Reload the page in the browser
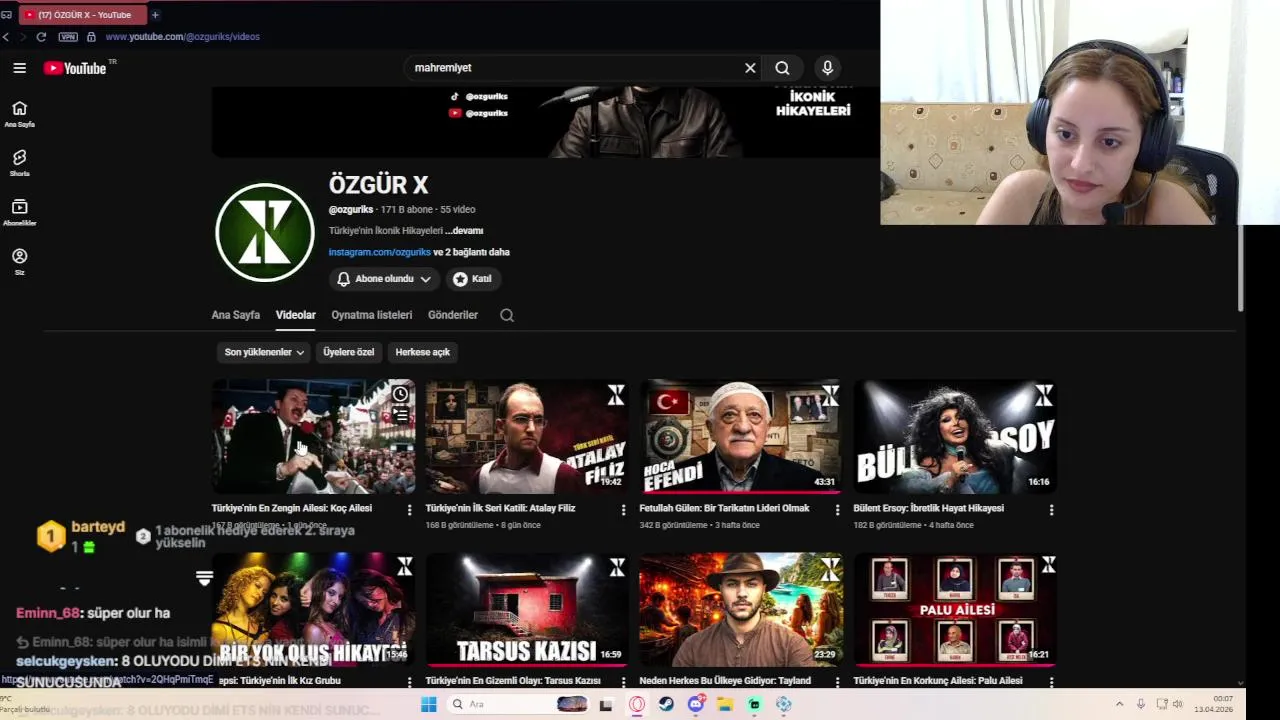 click(x=41, y=37)
